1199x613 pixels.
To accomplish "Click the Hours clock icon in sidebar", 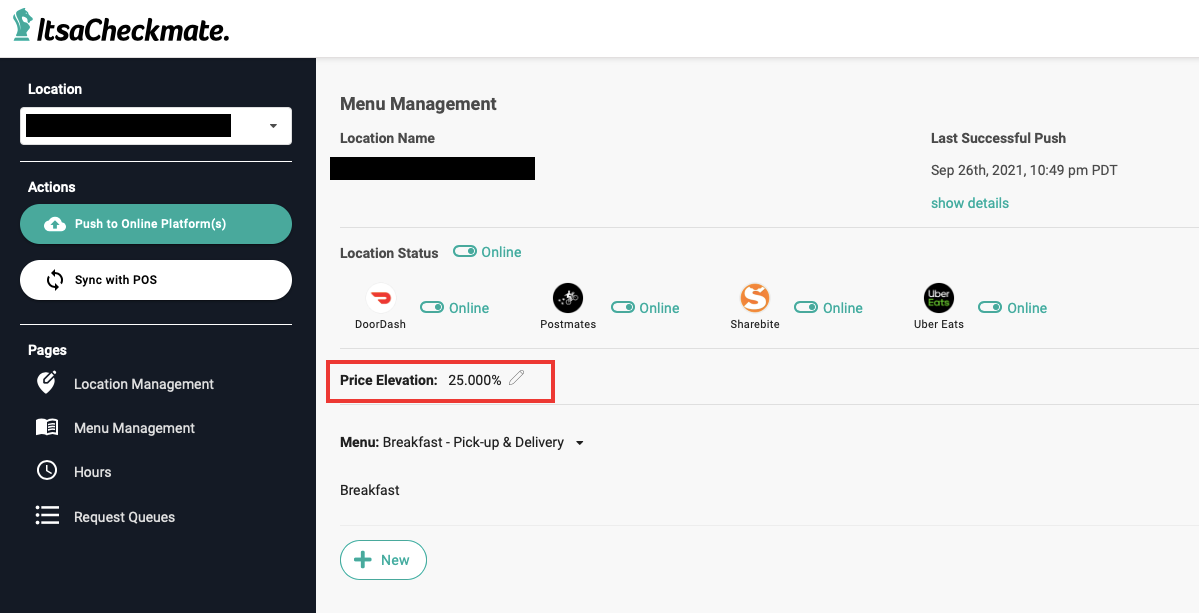I will tap(47, 471).
